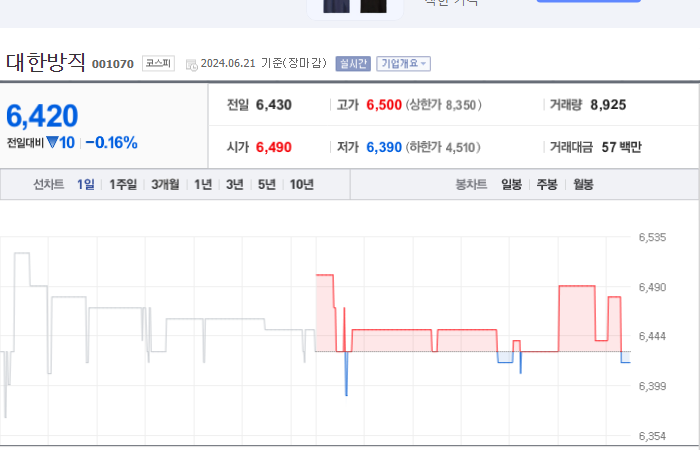Open the 월봉 candle chart

point(583,184)
